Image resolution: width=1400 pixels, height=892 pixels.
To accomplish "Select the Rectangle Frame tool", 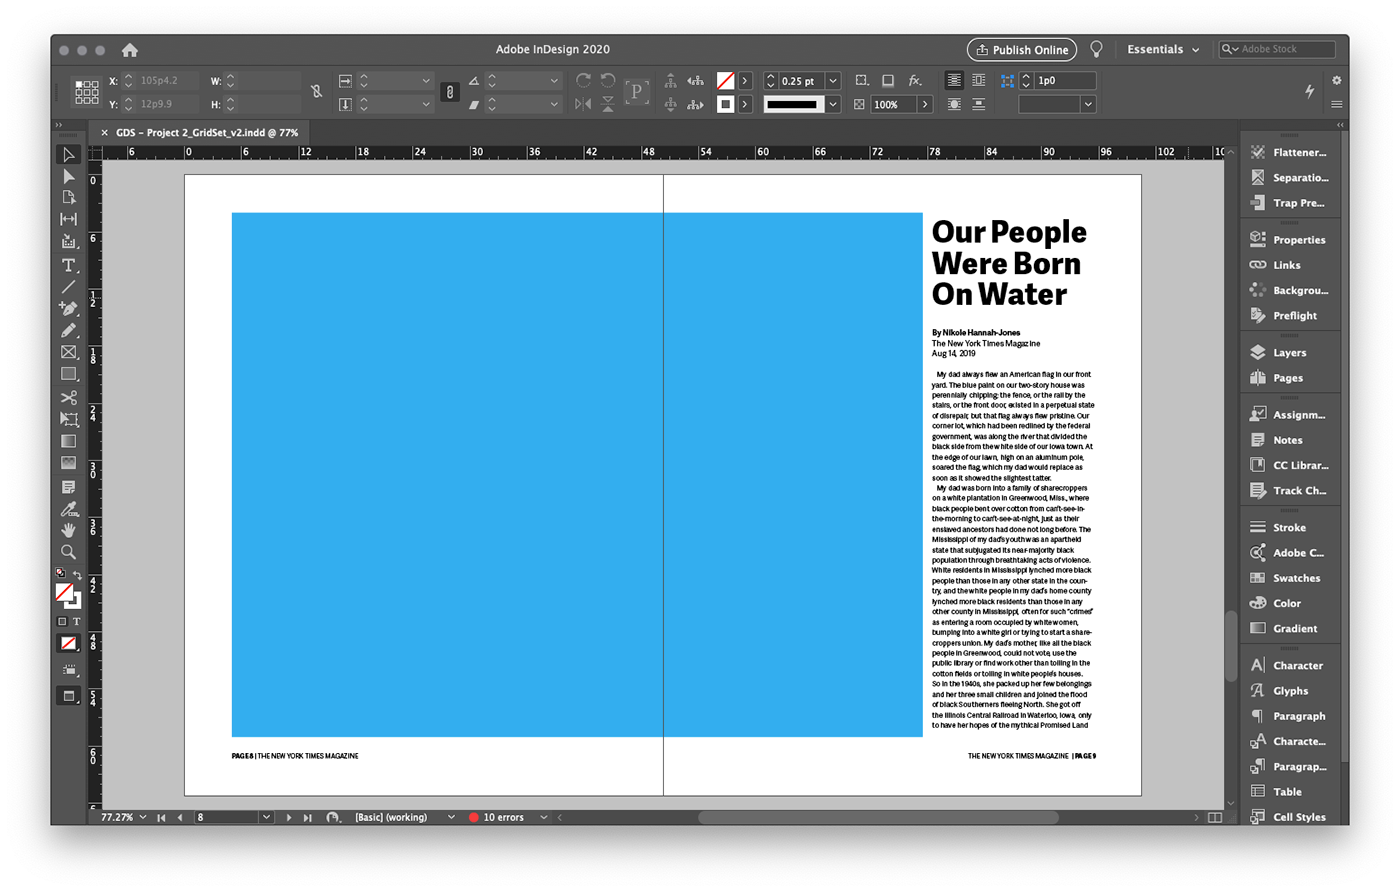I will 68,352.
